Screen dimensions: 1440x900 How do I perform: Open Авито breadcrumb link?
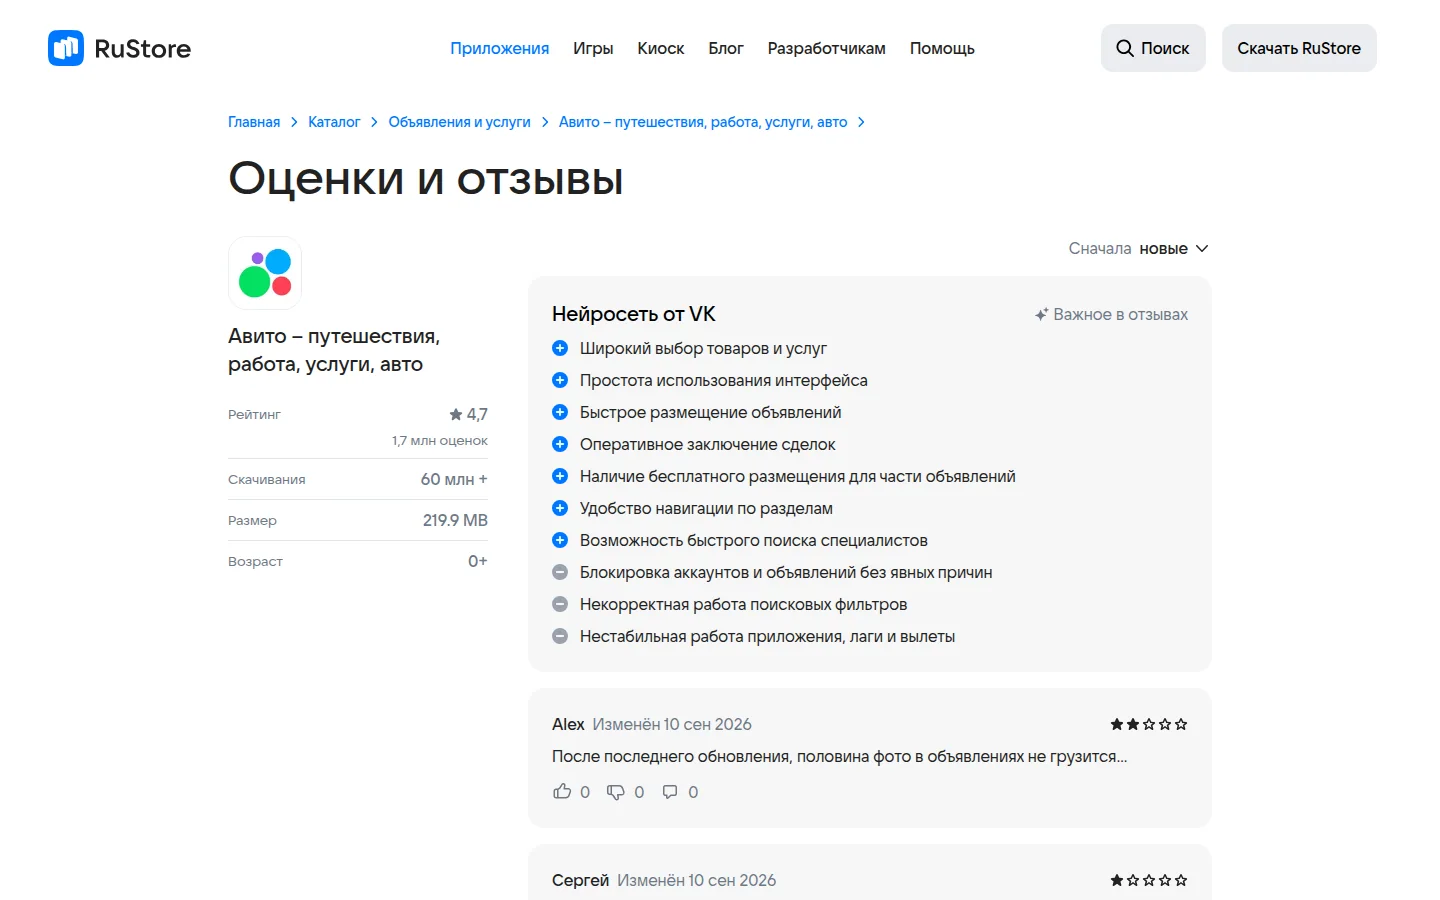tap(703, 122)
